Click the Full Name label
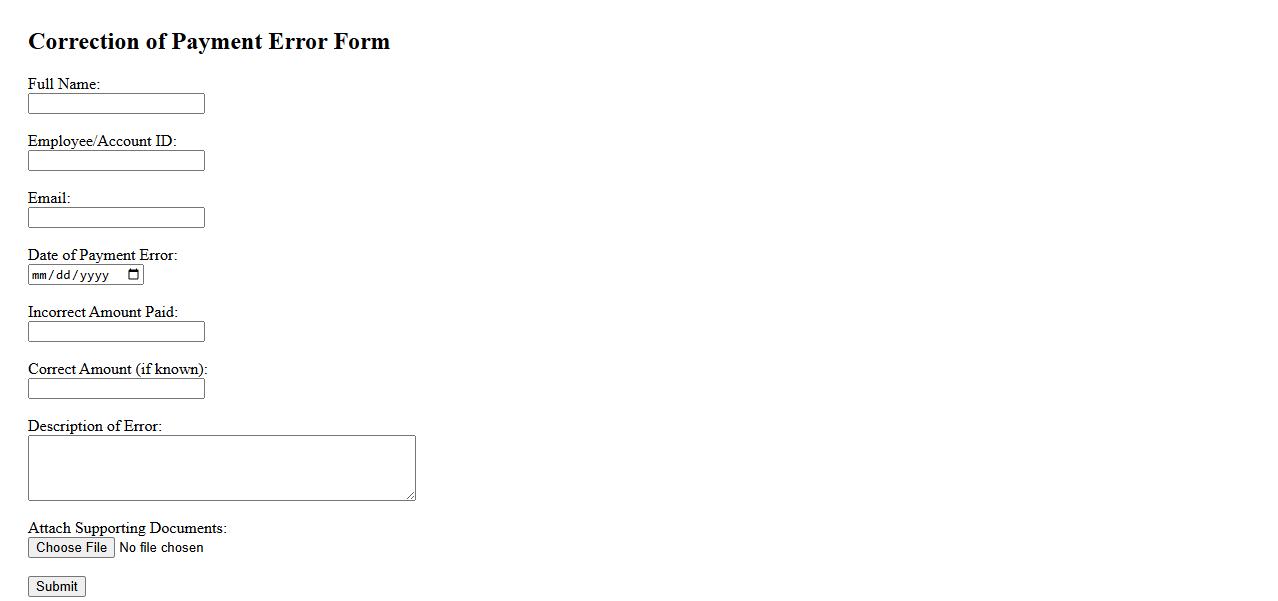 (64, 84)
